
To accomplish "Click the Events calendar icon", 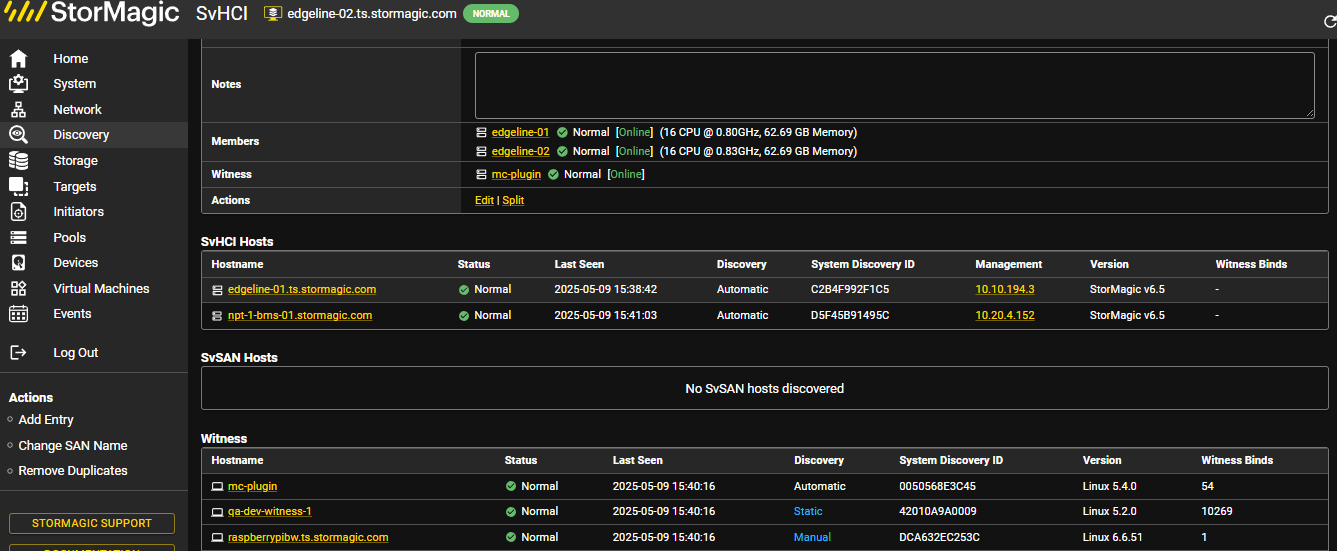I will [x=18, y=314].
